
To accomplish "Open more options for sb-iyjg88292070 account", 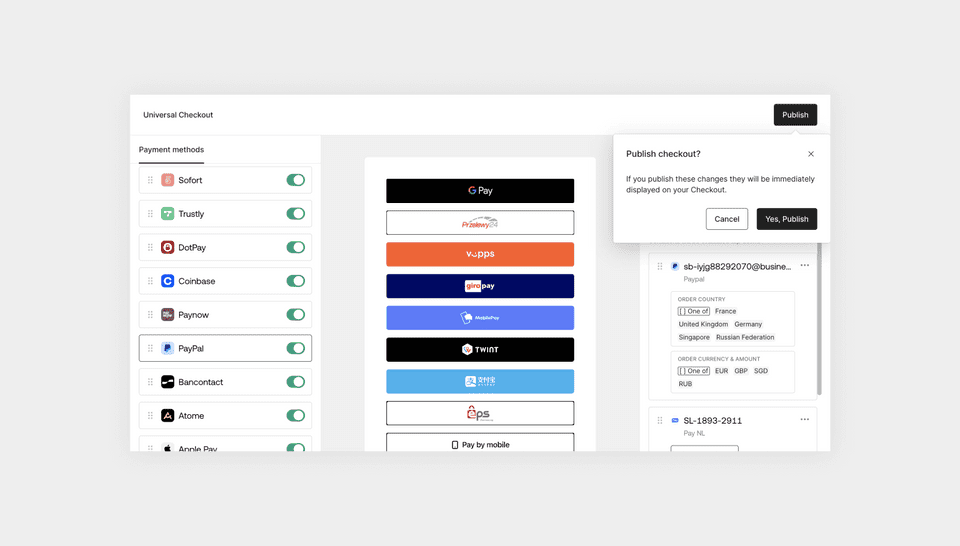I will 804,266.
